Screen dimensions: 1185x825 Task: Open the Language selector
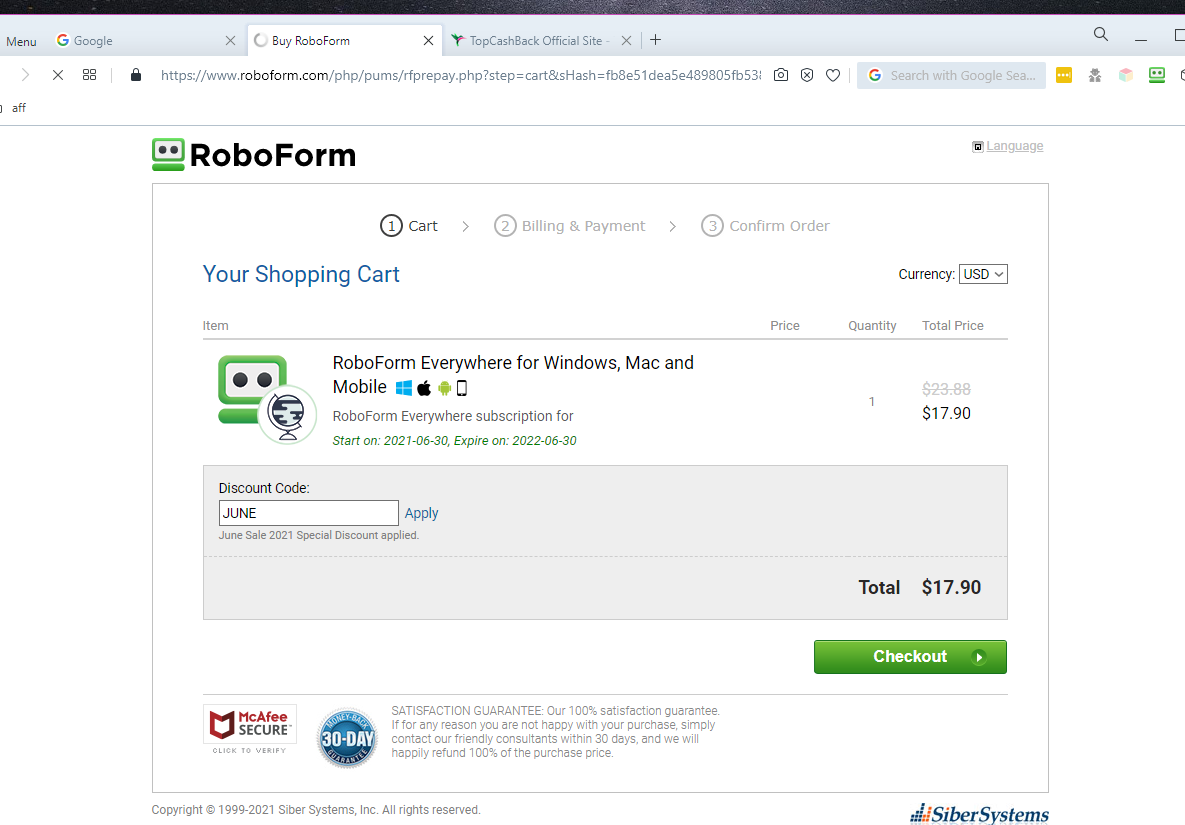click(1014, 146)
